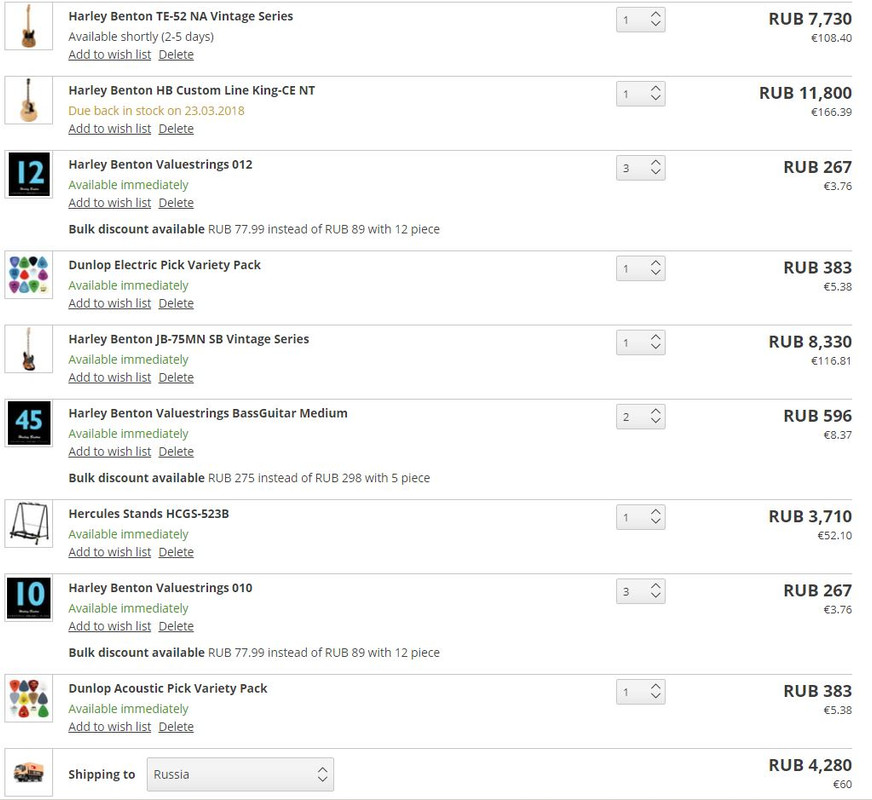
Task: Click the Valuestrings BassGuitar Medium 45 image
Action: point(28,423)
